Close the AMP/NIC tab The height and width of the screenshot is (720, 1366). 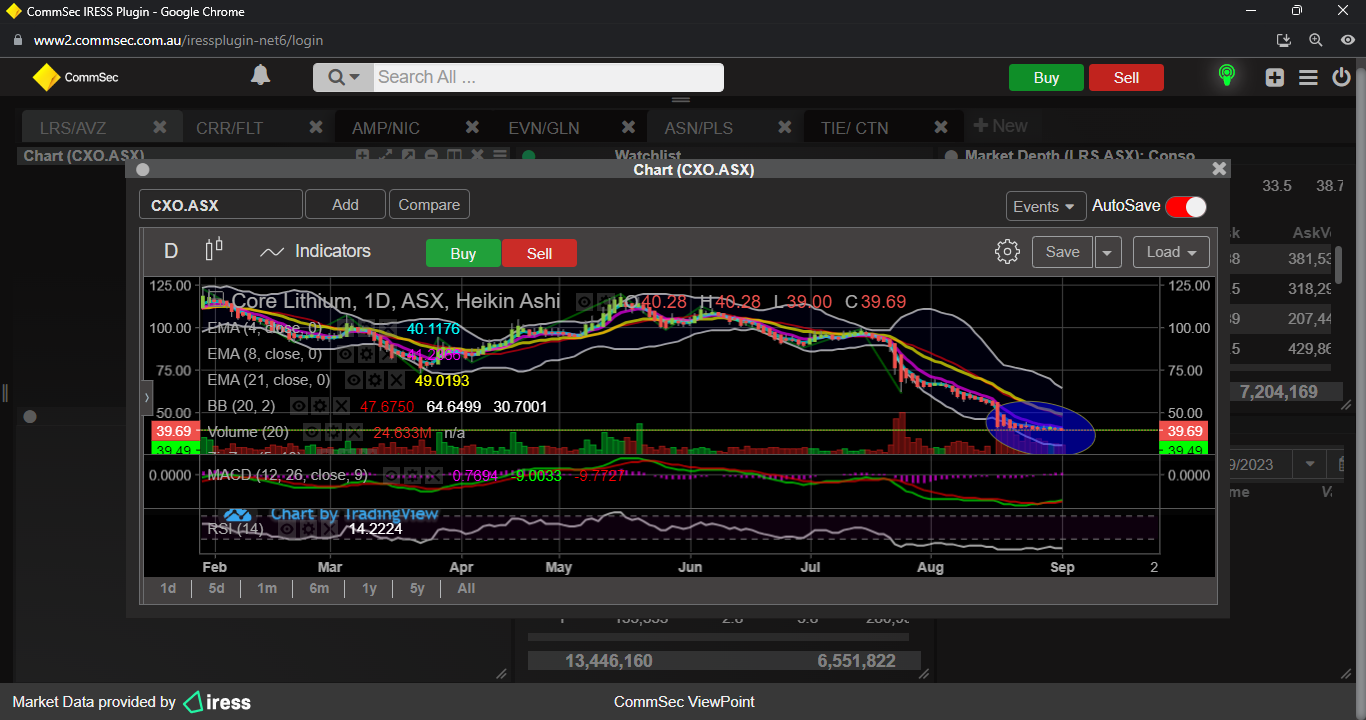tap(472, 127)
